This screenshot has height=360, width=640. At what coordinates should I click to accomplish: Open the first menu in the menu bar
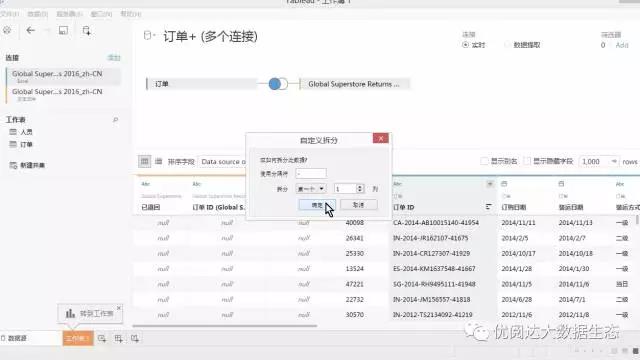click(9, 14)
